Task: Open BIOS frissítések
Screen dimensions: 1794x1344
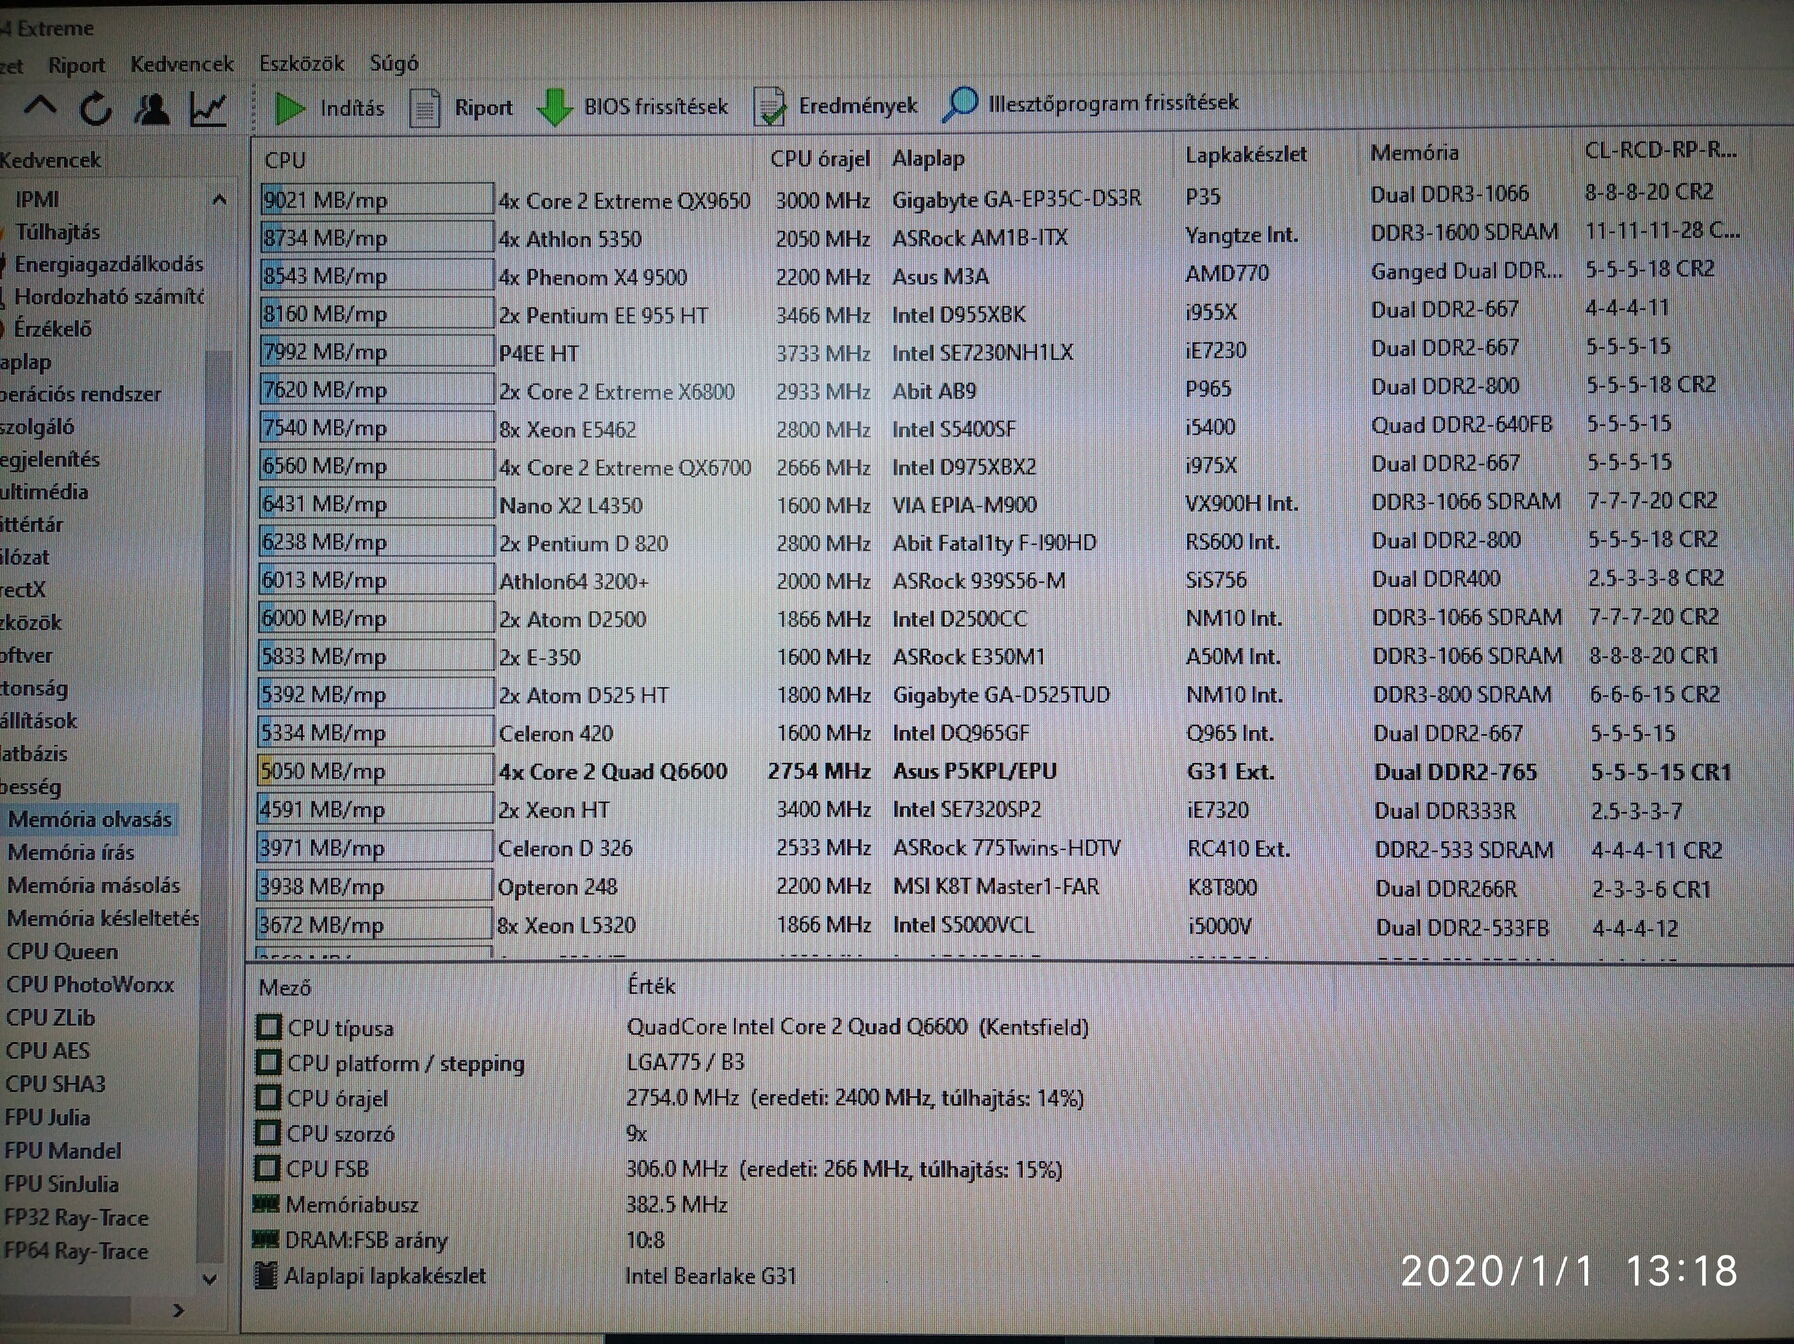Action: click(632, 106)
